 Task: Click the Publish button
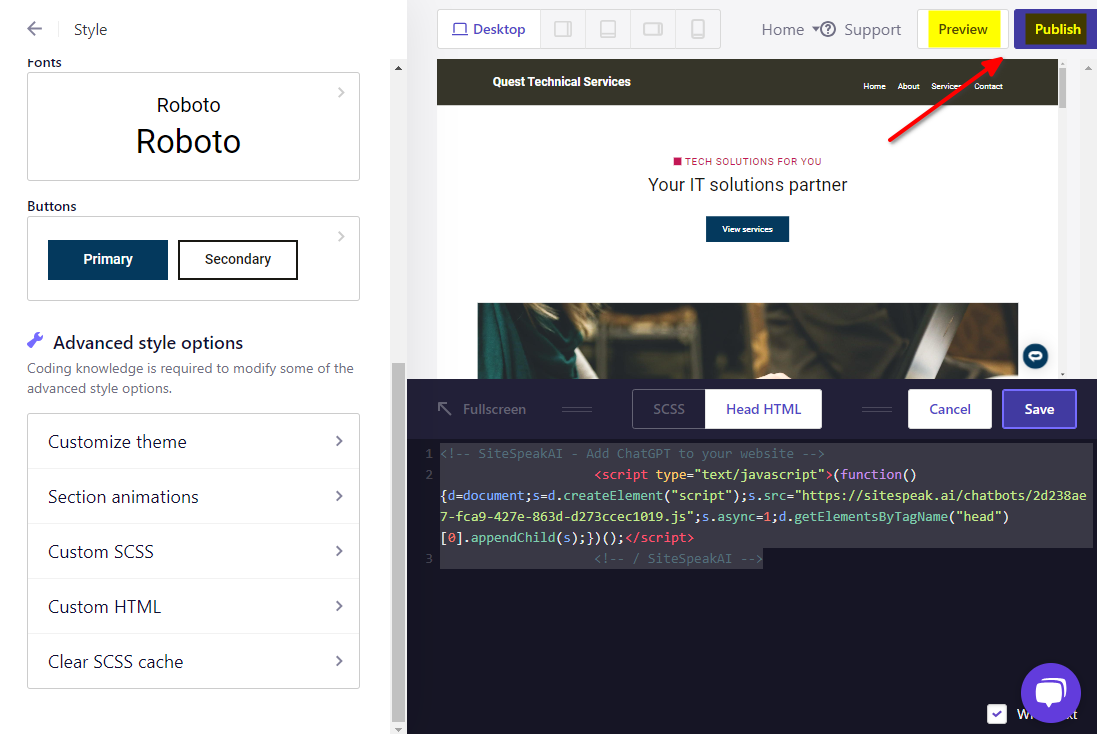[1057, 29]
